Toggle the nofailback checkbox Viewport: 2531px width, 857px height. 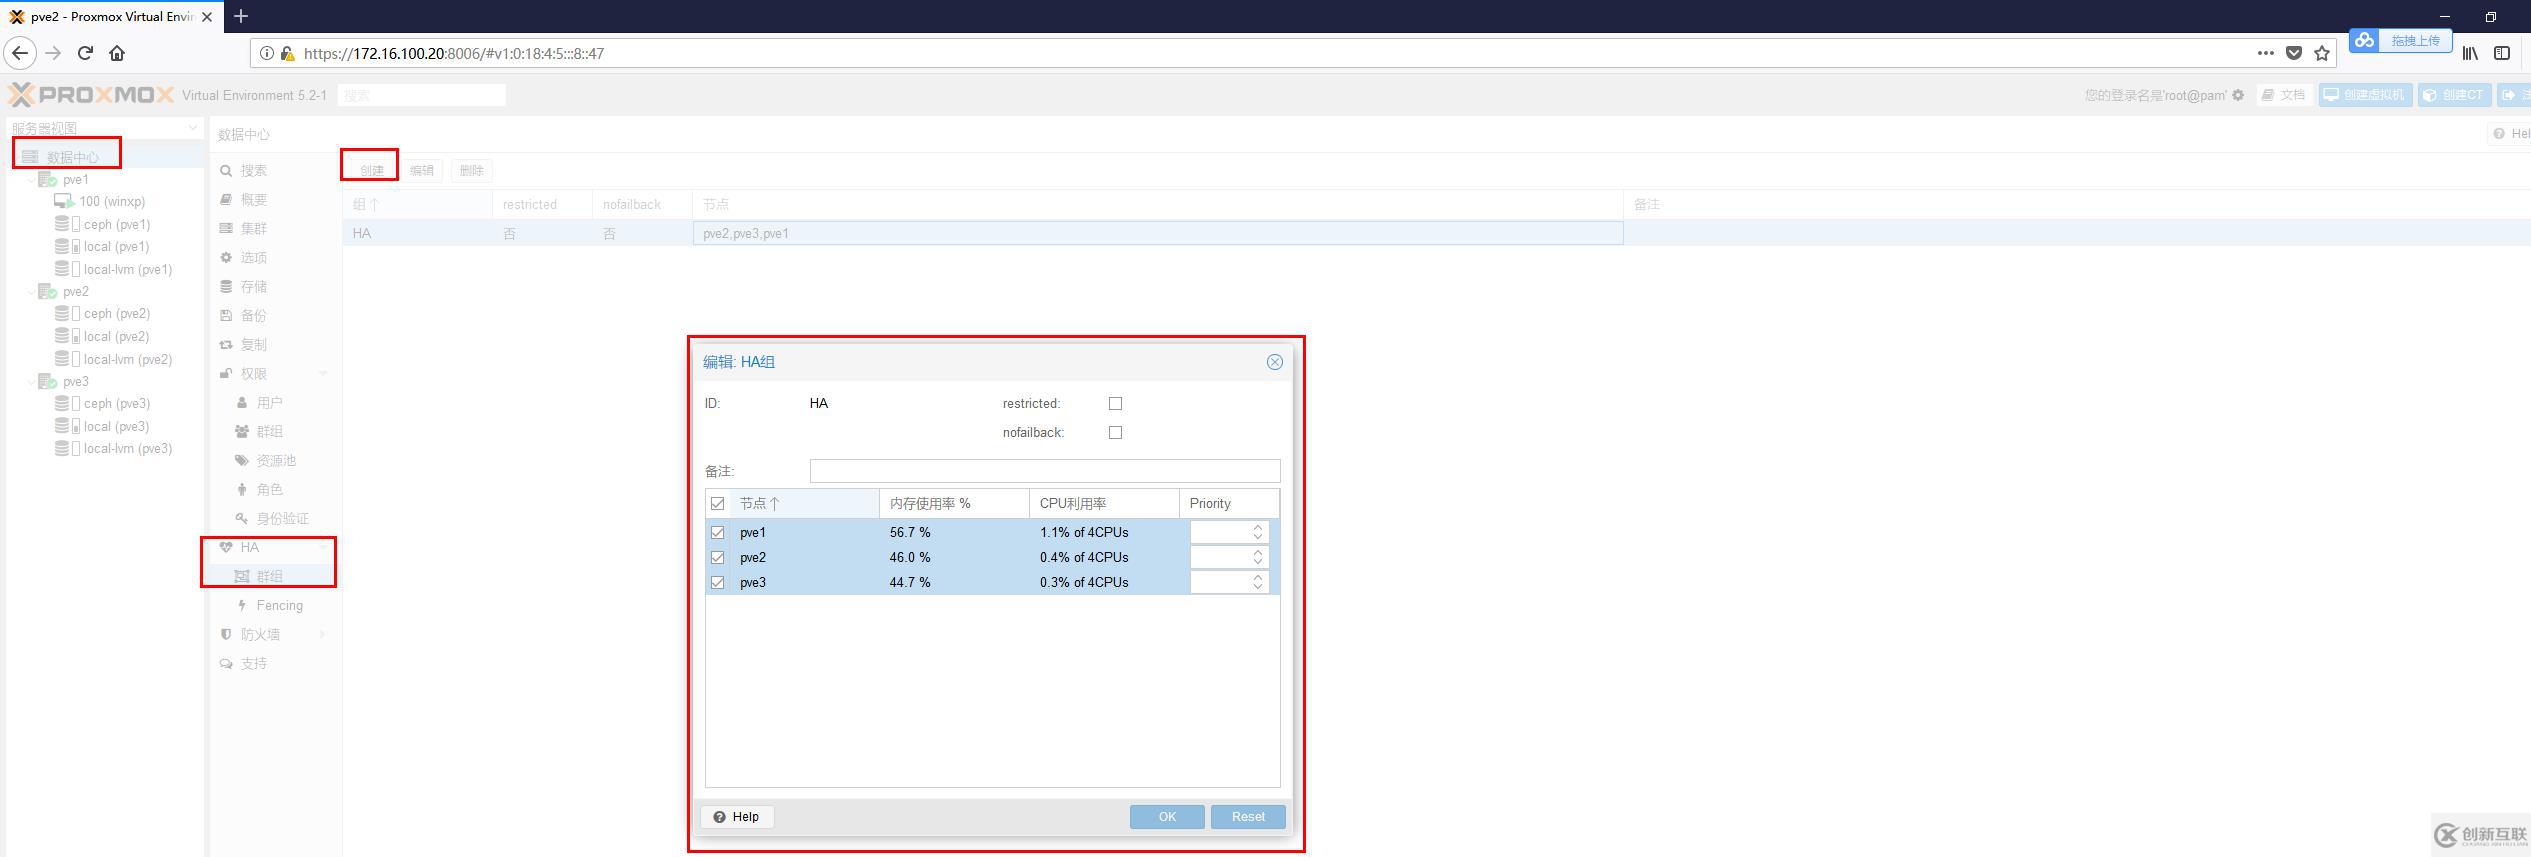point(1115,433)
